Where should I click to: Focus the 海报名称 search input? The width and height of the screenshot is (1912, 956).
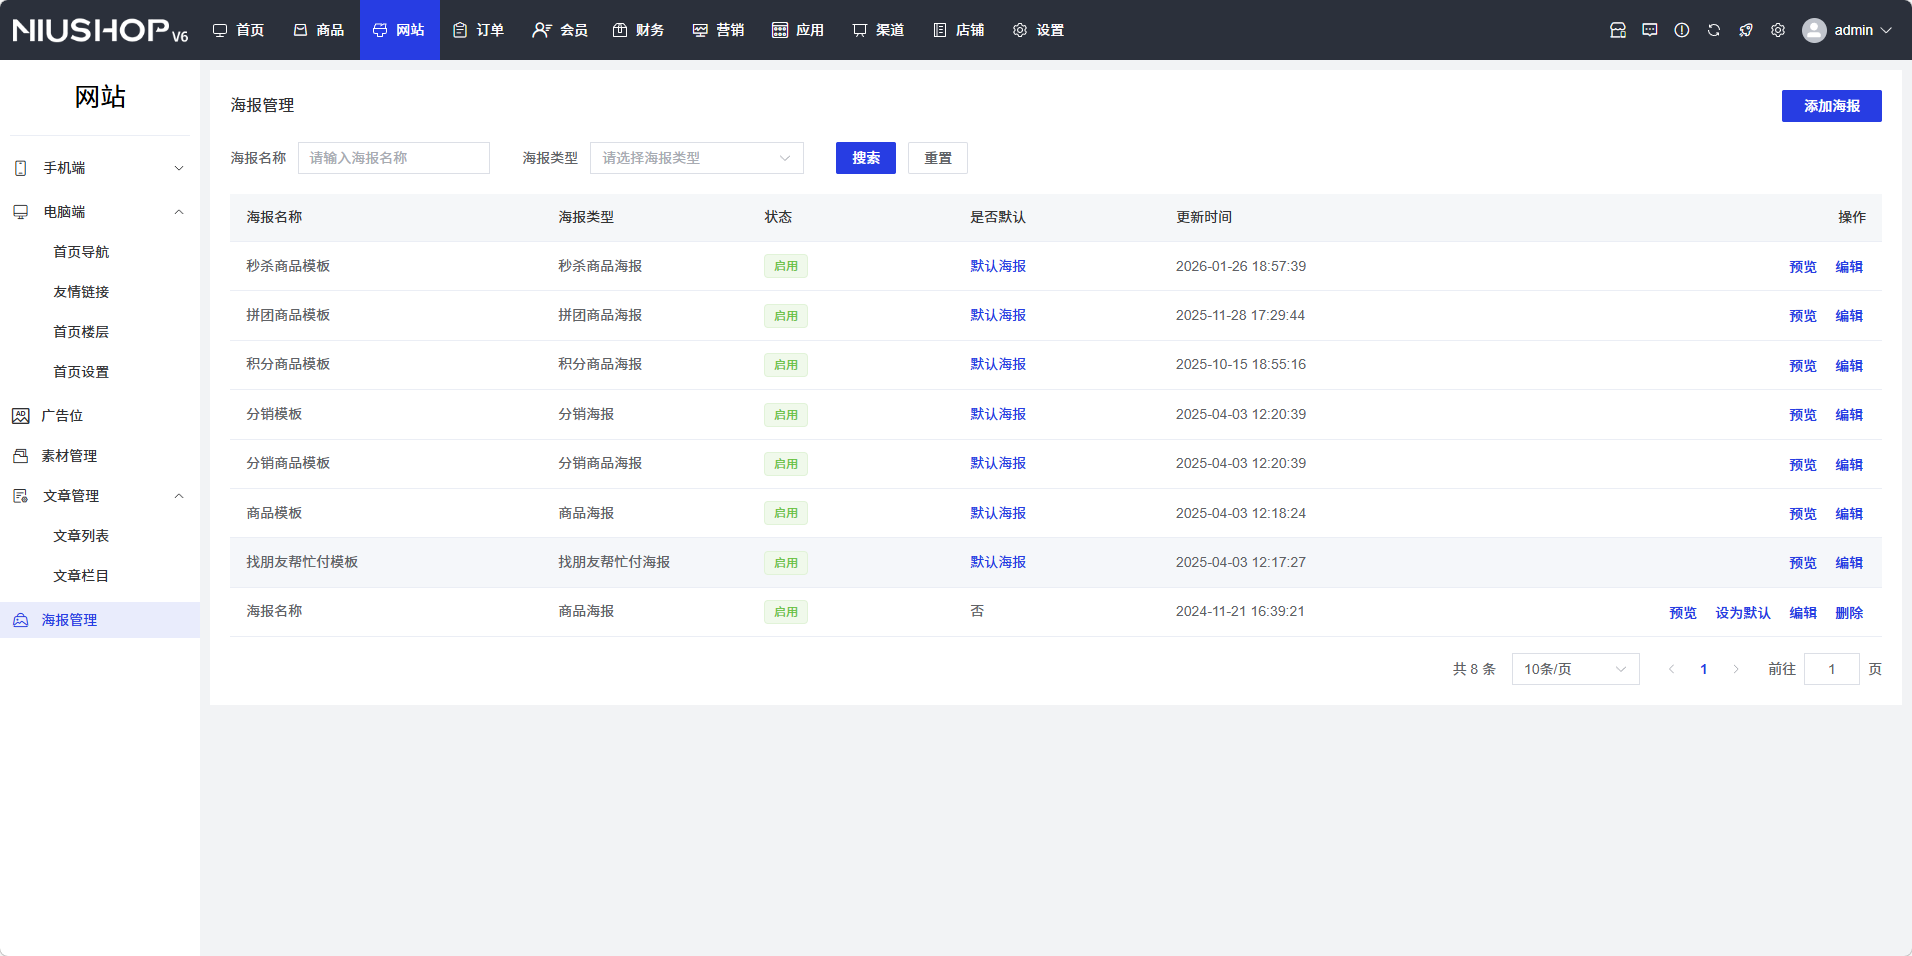tap(393, 158)
